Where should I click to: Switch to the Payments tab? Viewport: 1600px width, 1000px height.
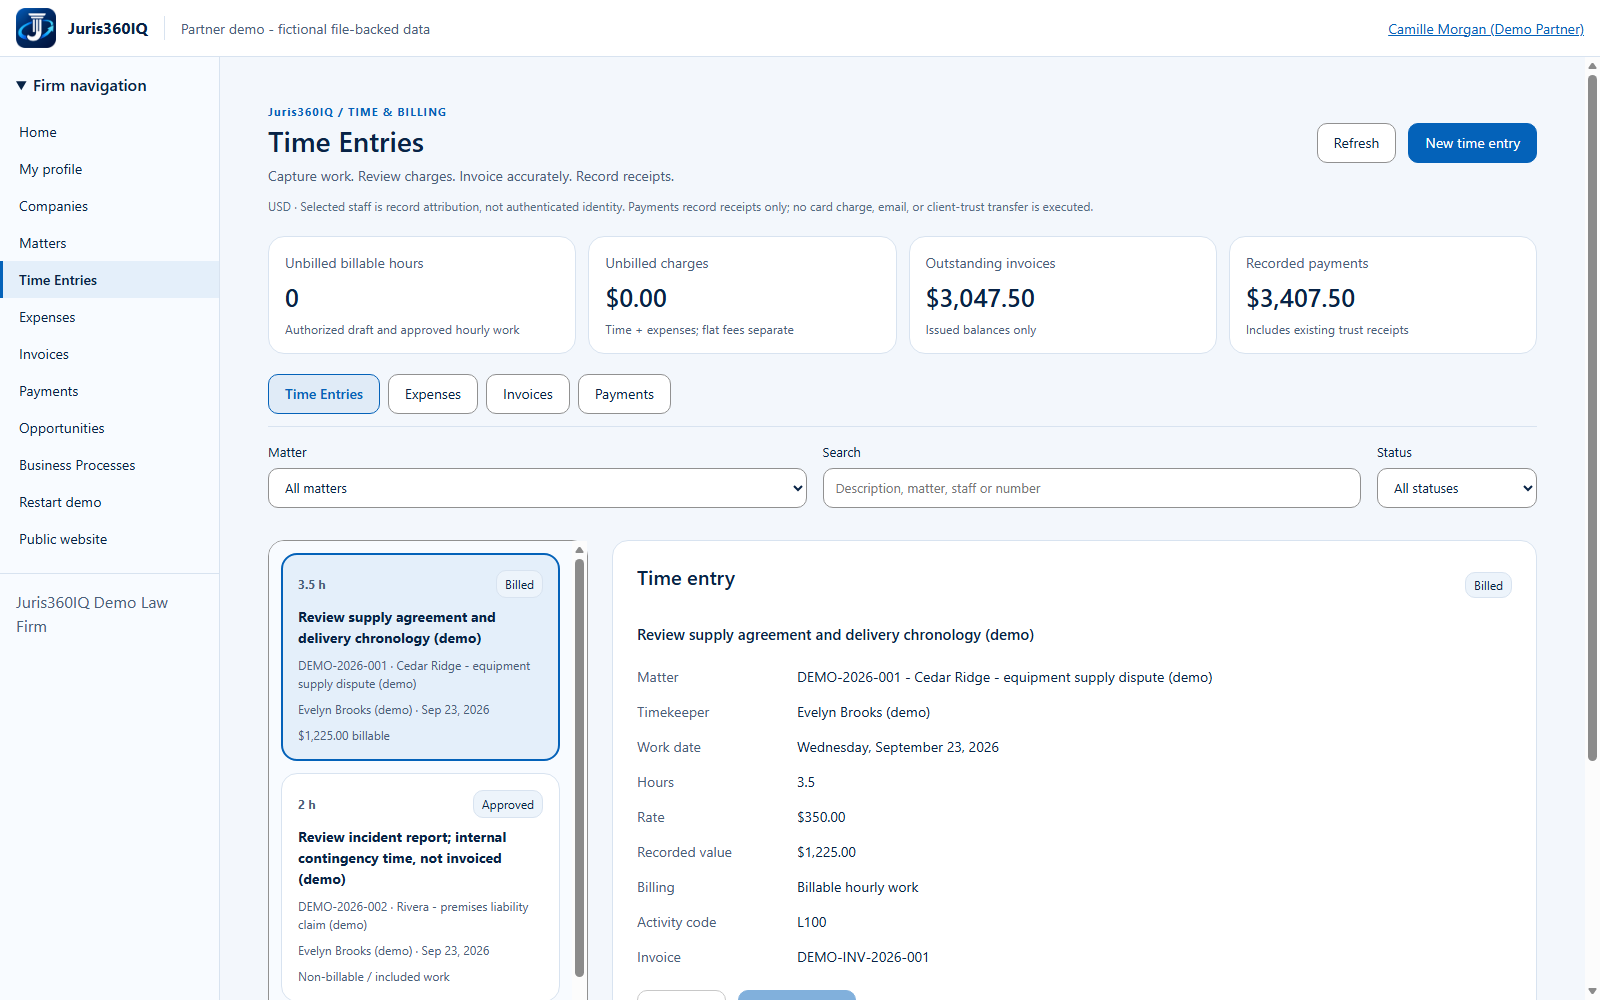(x=624, y=394)
